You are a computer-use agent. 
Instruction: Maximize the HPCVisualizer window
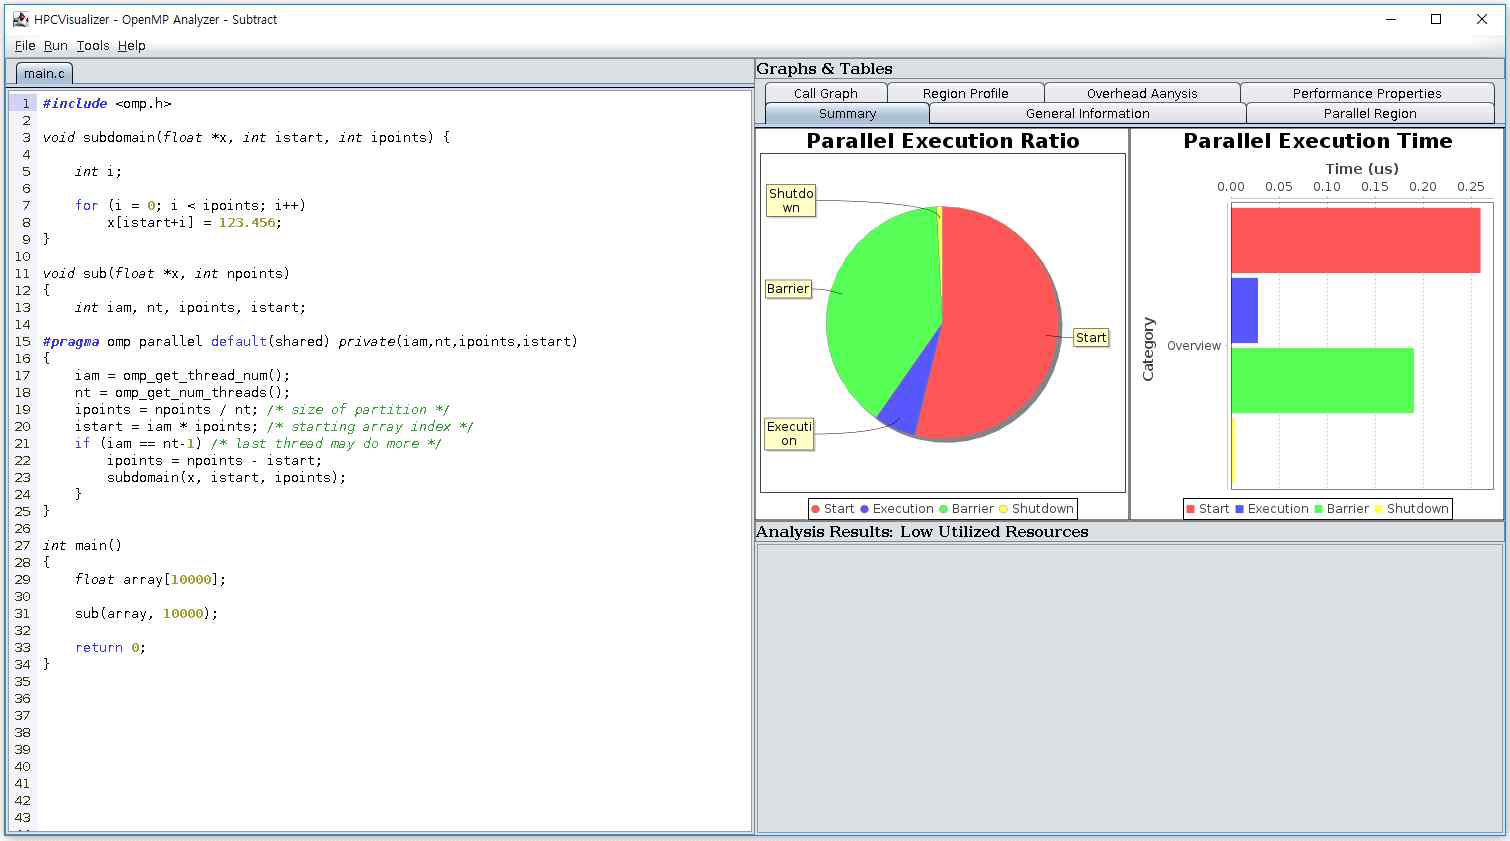pyautogui.click(x=1436, y=19)
